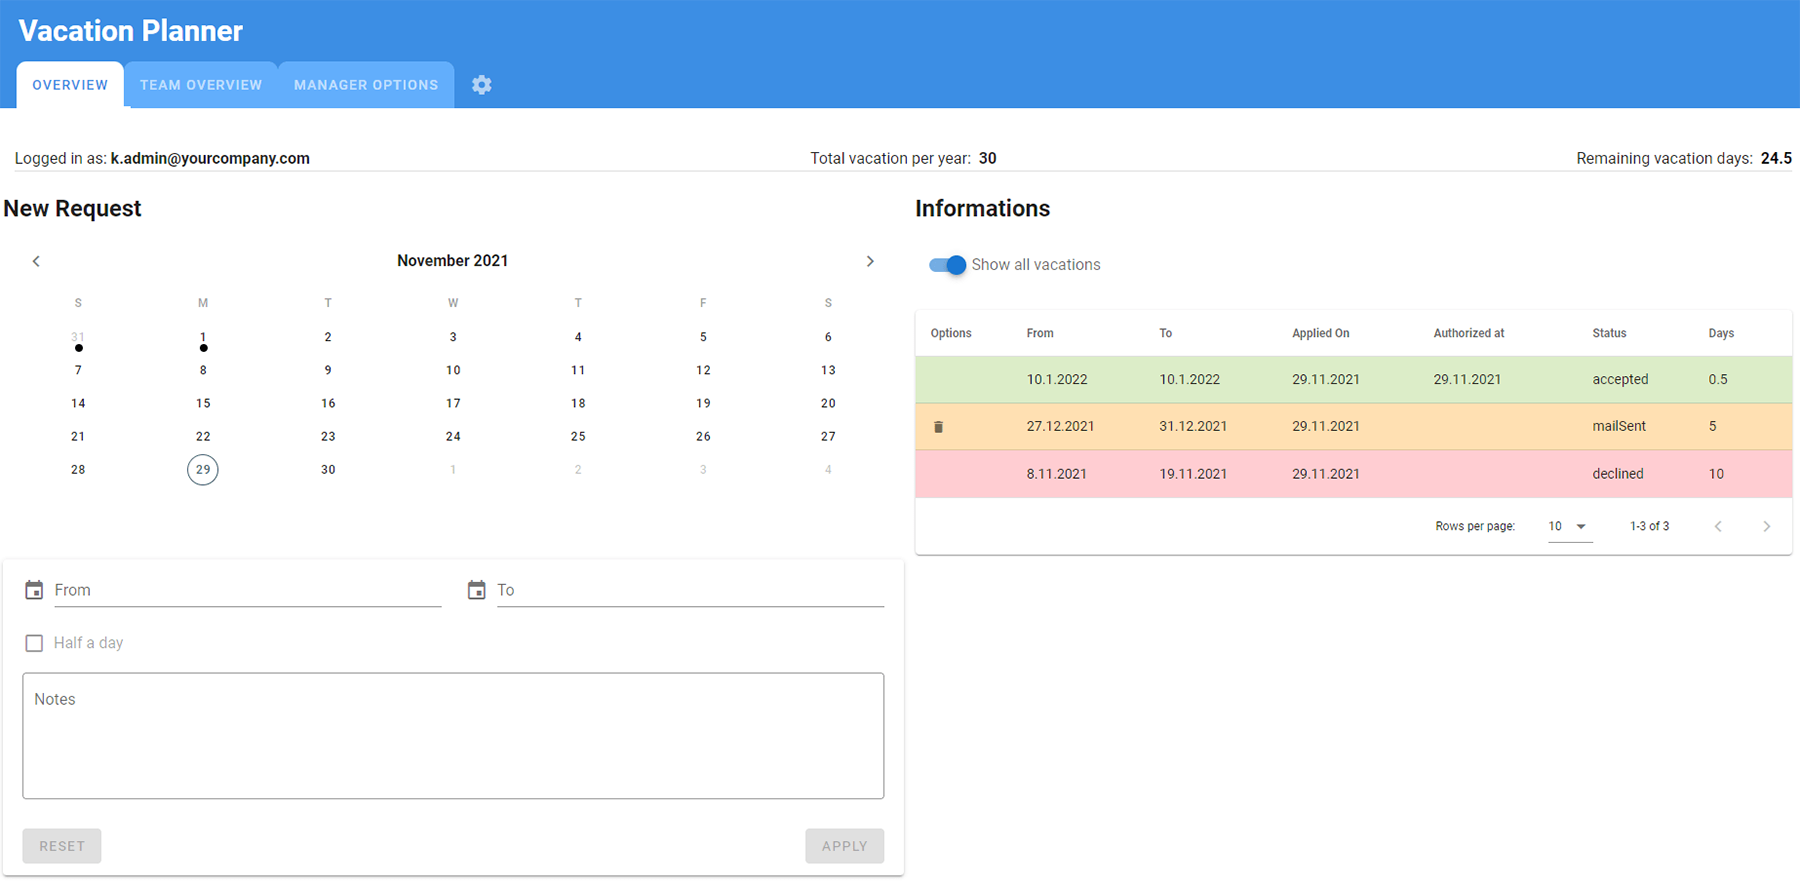The height and width of the screenshot is (886, 1800).
Task: Sort by the To column header
Action: pyautogui.click(x=1166, y=333)
